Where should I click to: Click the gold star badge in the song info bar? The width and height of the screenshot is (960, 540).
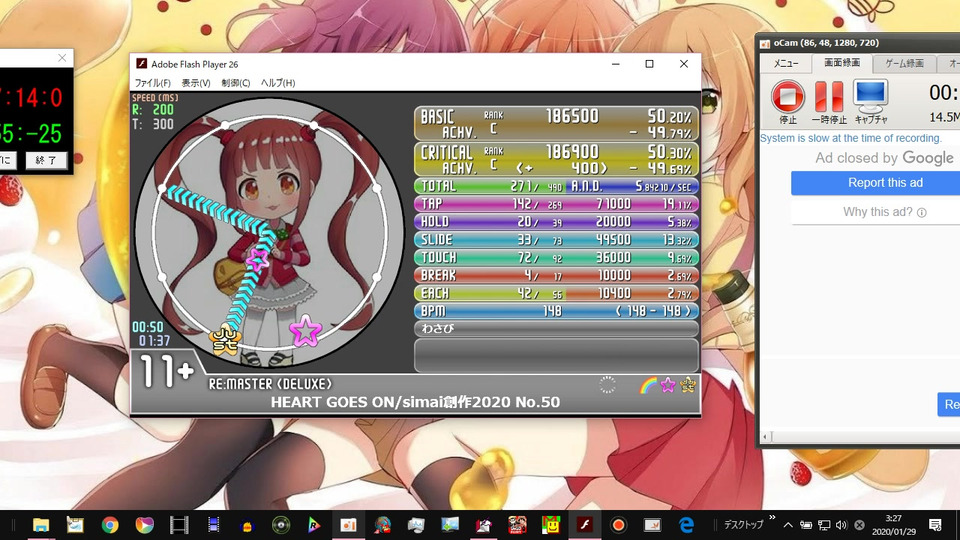[x=688, y=385]
